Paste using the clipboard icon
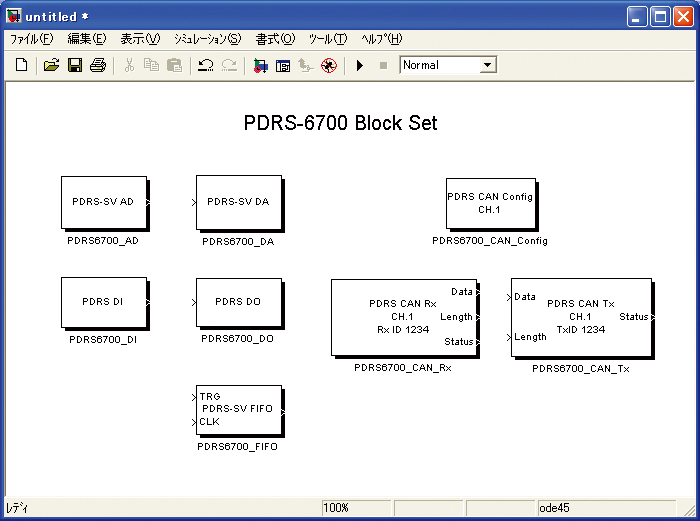 click(x=174, y=65)
